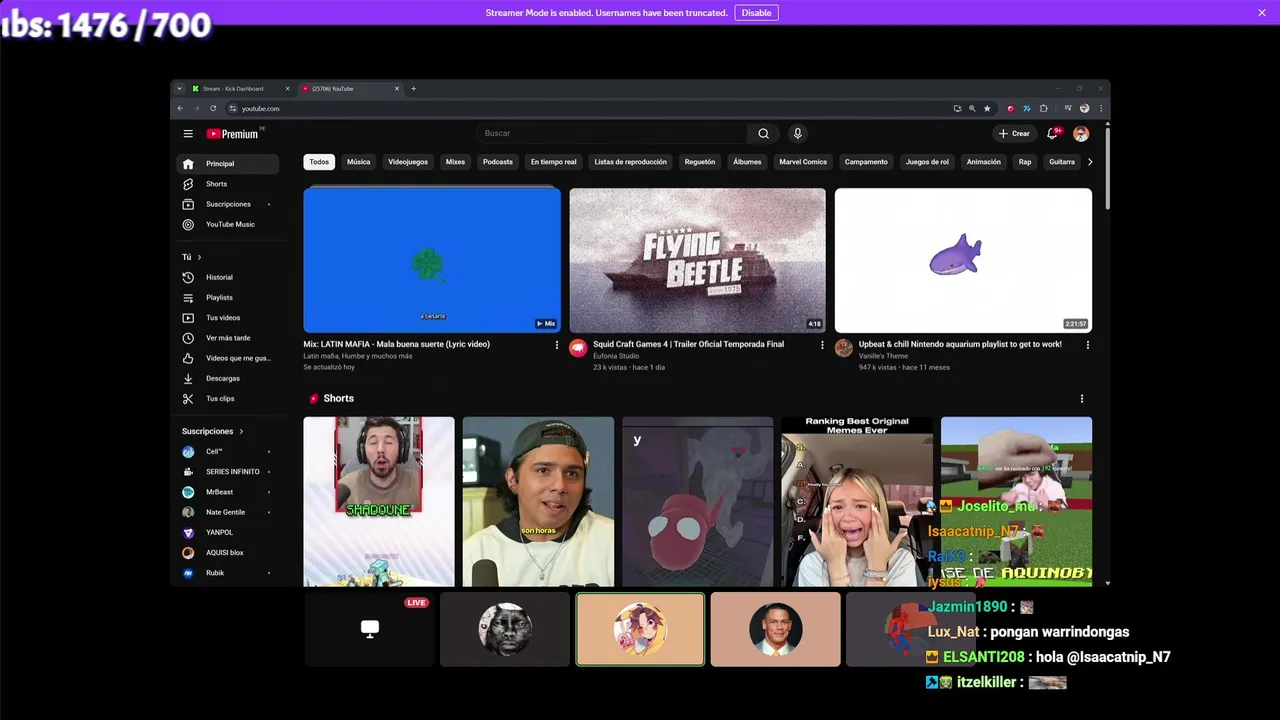The width and height of the screenshot is (1280, 720).
Task: Open Playlists in the sidebar
Action: 228,297
